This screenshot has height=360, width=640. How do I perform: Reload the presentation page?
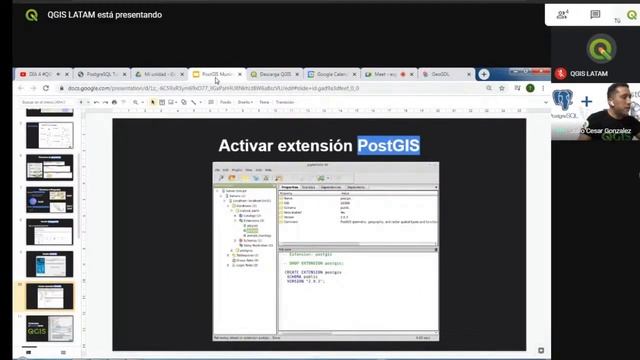point(46,88)
